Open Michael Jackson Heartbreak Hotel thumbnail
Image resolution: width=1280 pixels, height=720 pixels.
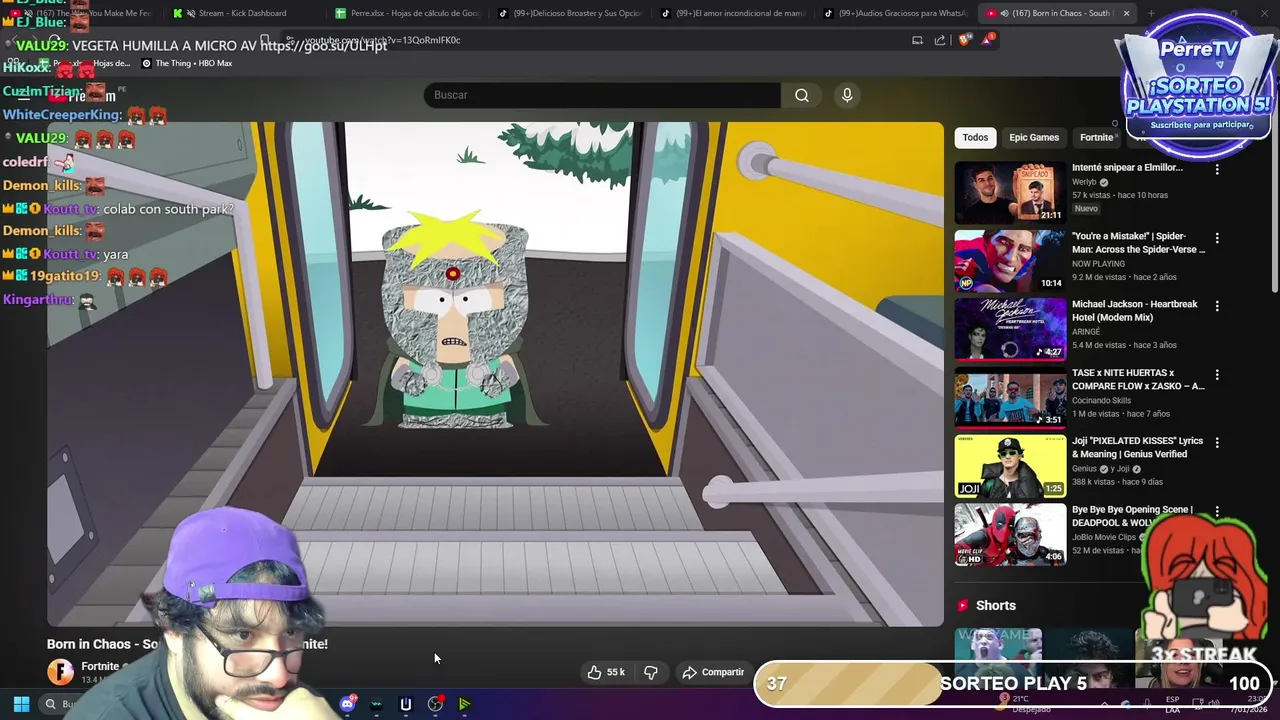pos(1010,329)
